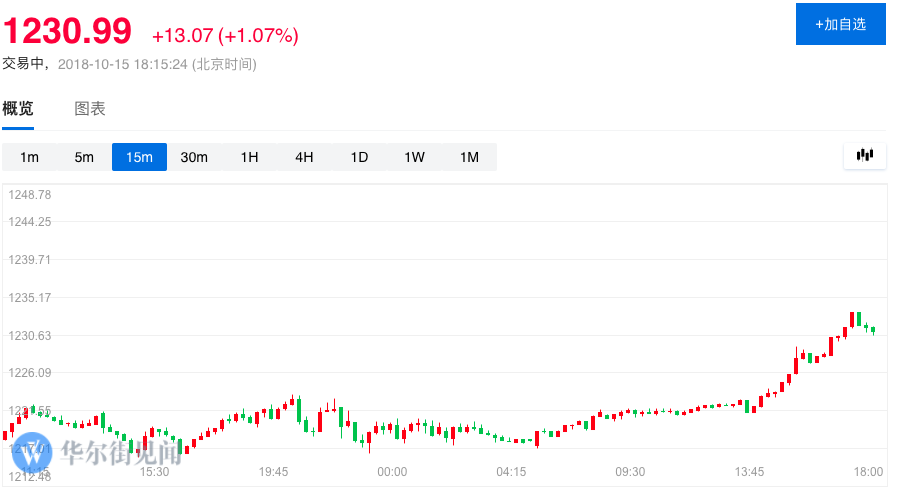Image resolution: width=898 pixels, height=491 pixels.
Task: Open the candlestick chart type icon
Action: pos(865,155)
